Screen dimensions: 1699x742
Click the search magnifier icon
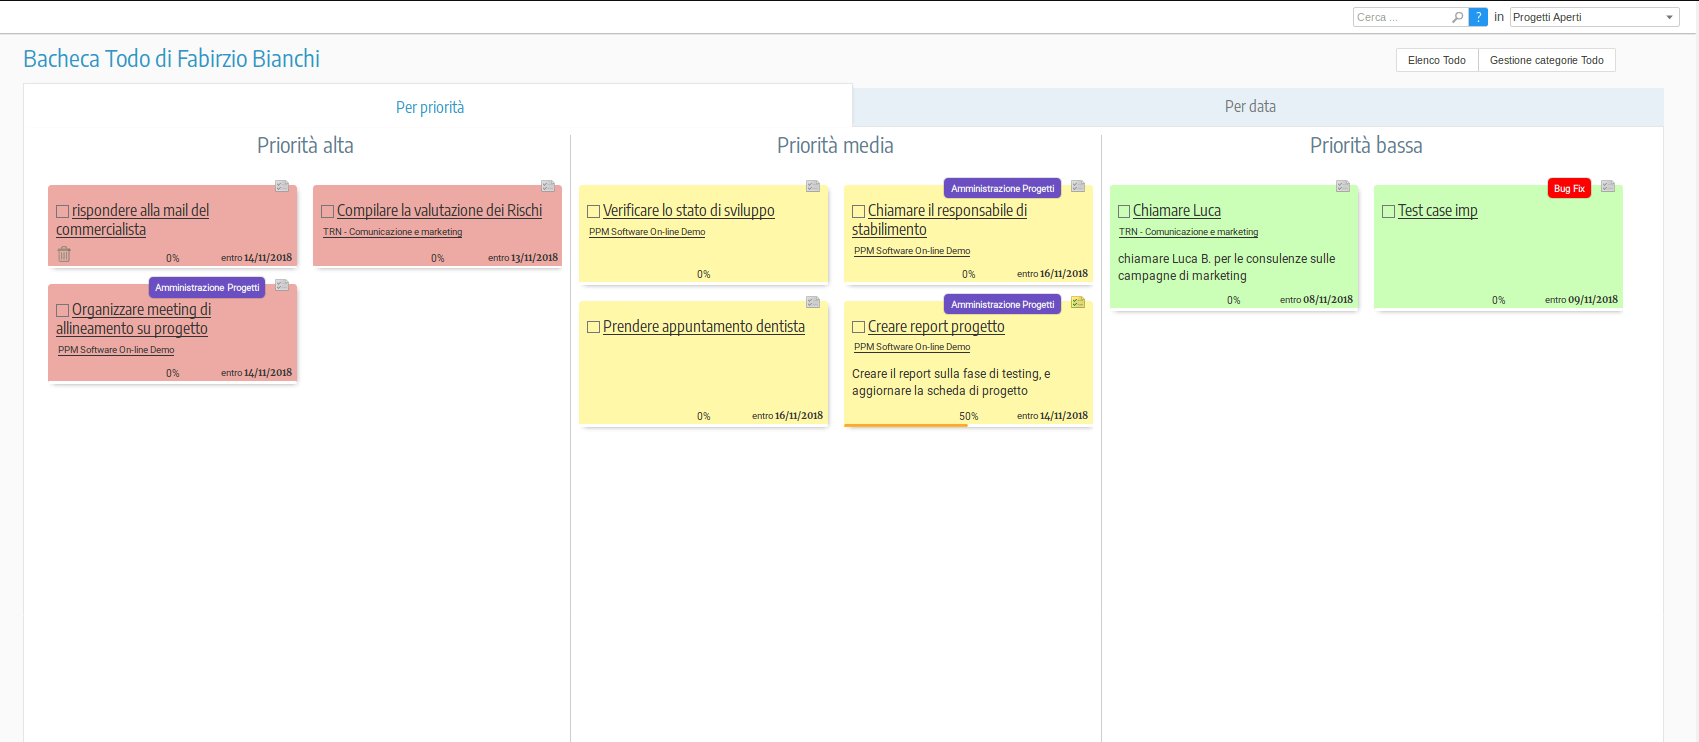point(1458,17)
